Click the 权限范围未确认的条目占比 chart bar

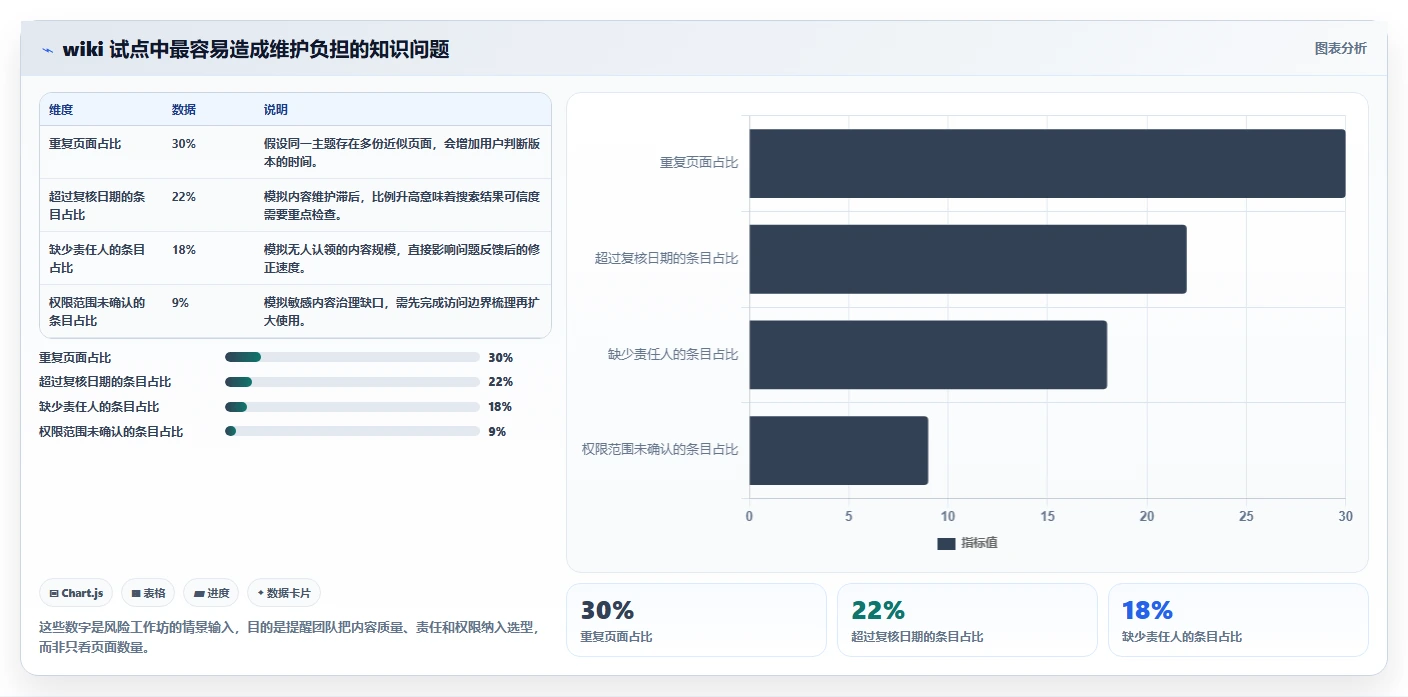coord(839,450)
